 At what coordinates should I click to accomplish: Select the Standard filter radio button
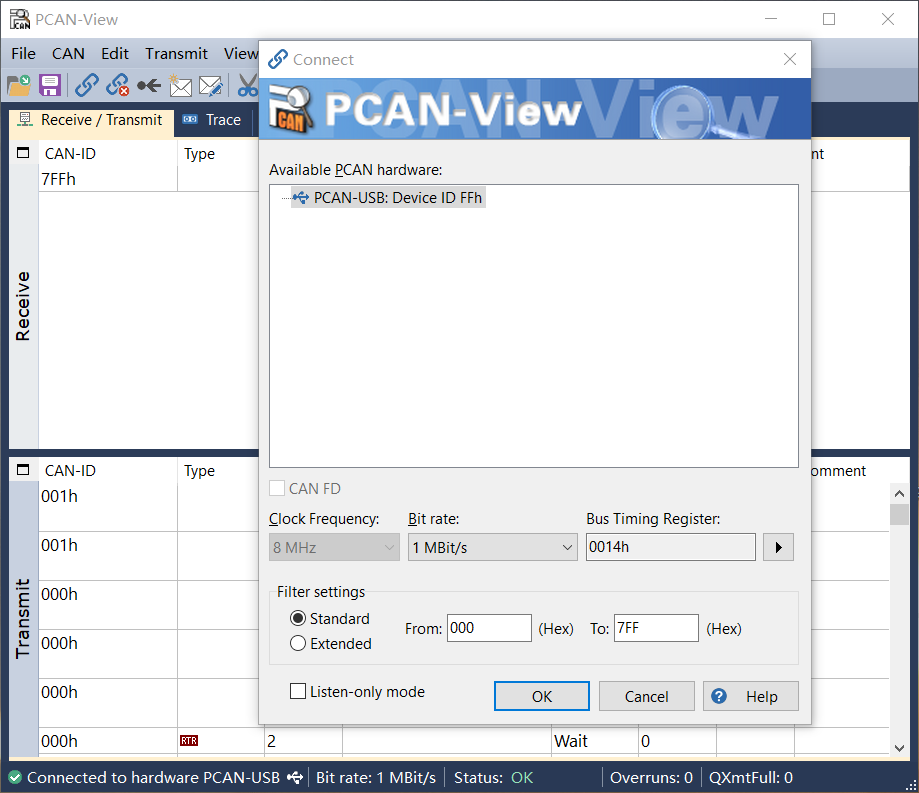tap(298, 618)
